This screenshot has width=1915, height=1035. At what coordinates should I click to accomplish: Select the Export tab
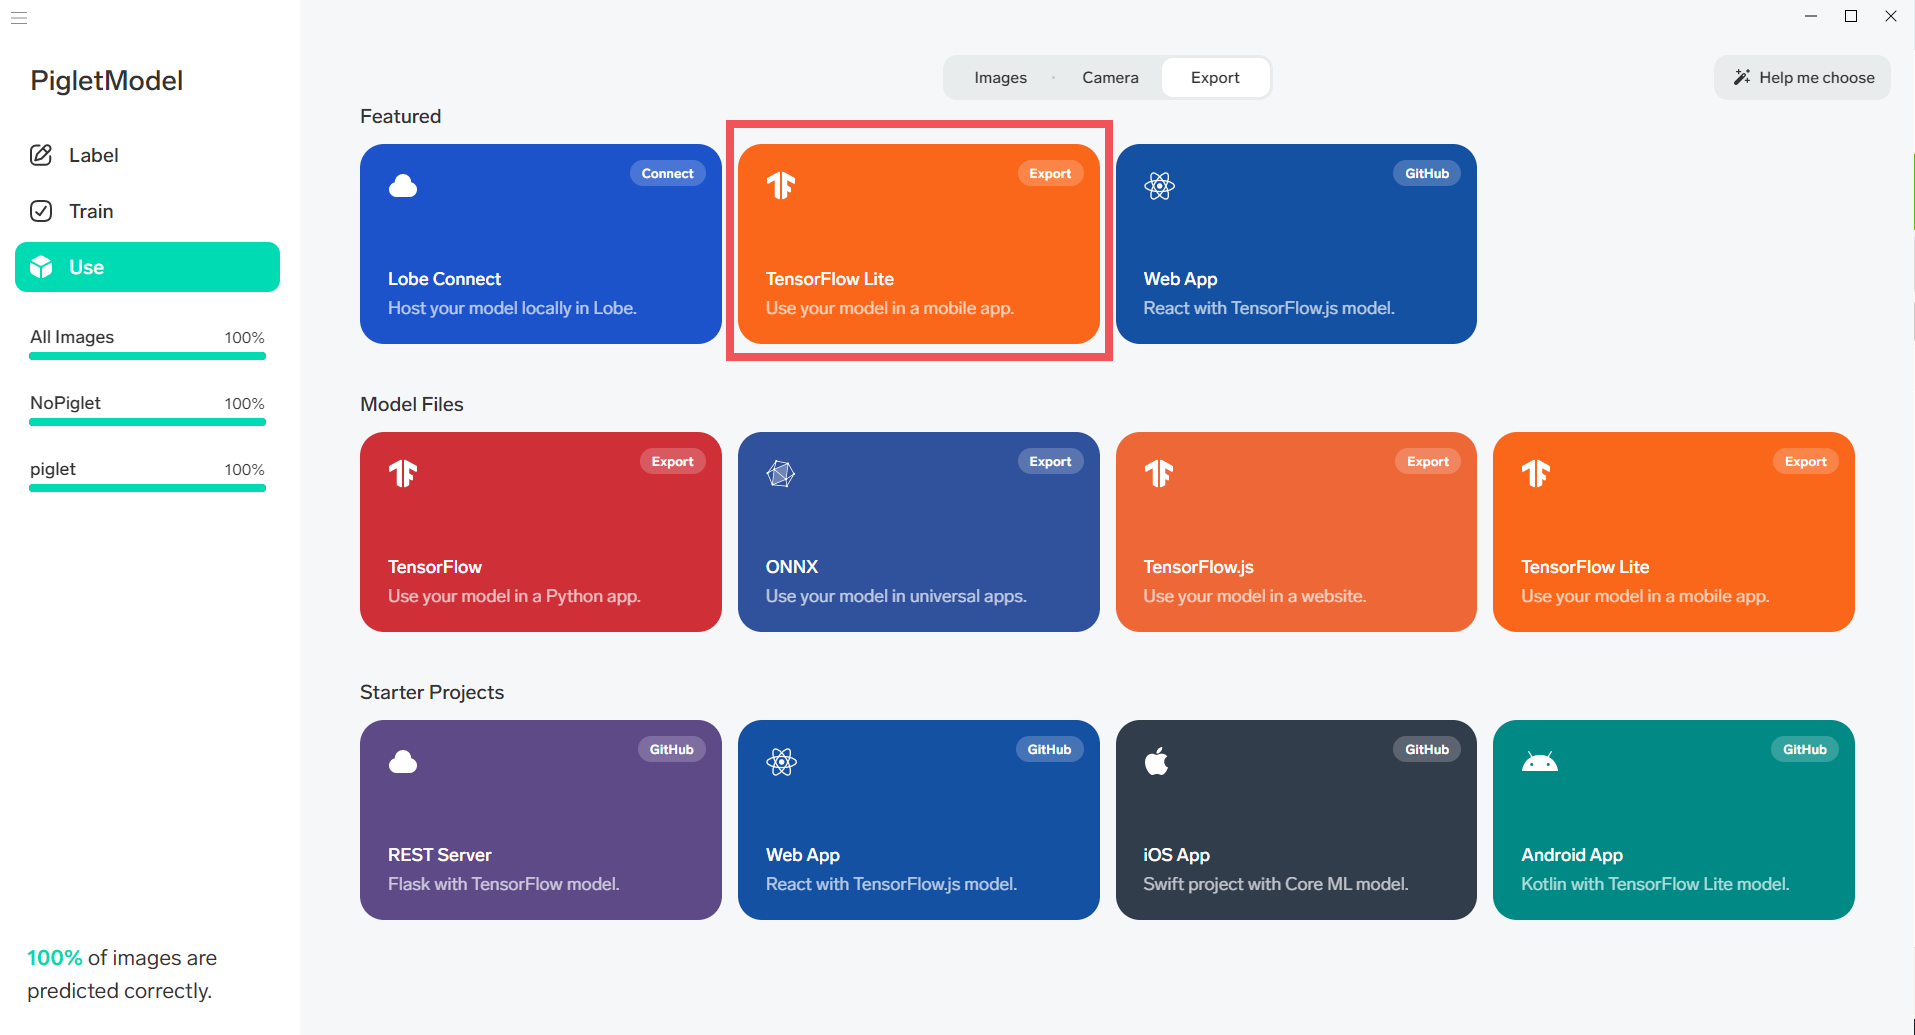pos(1215,77)
